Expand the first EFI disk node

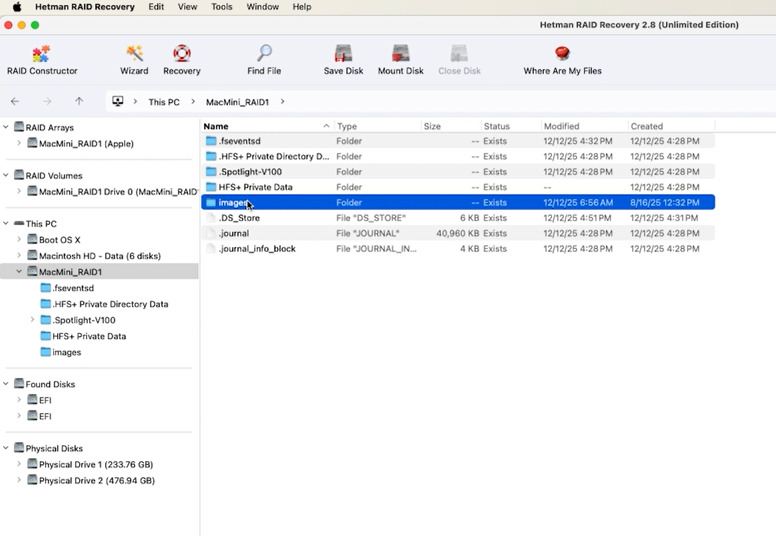coord(19,399)
